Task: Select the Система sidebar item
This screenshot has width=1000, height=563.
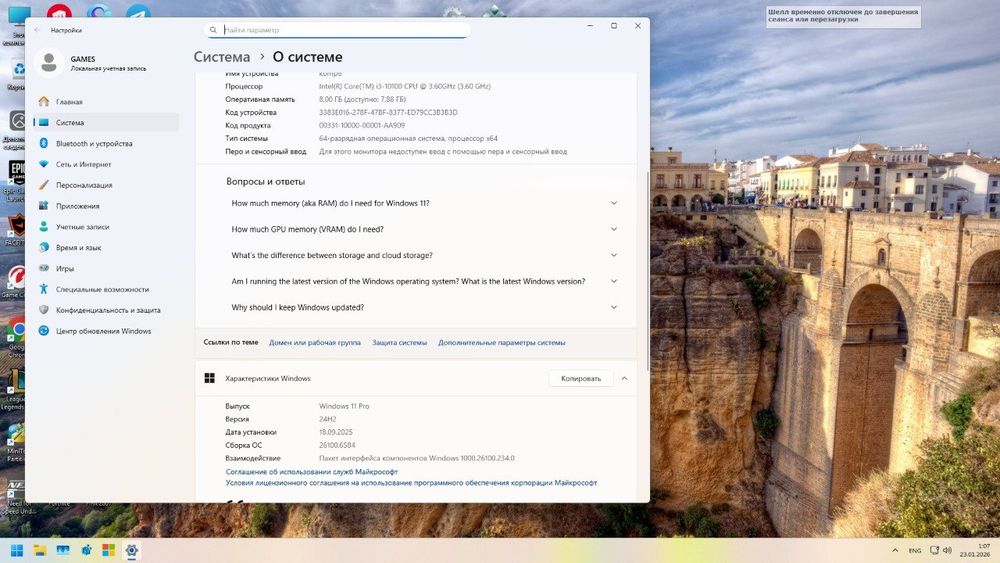Action: pos(106,122)
